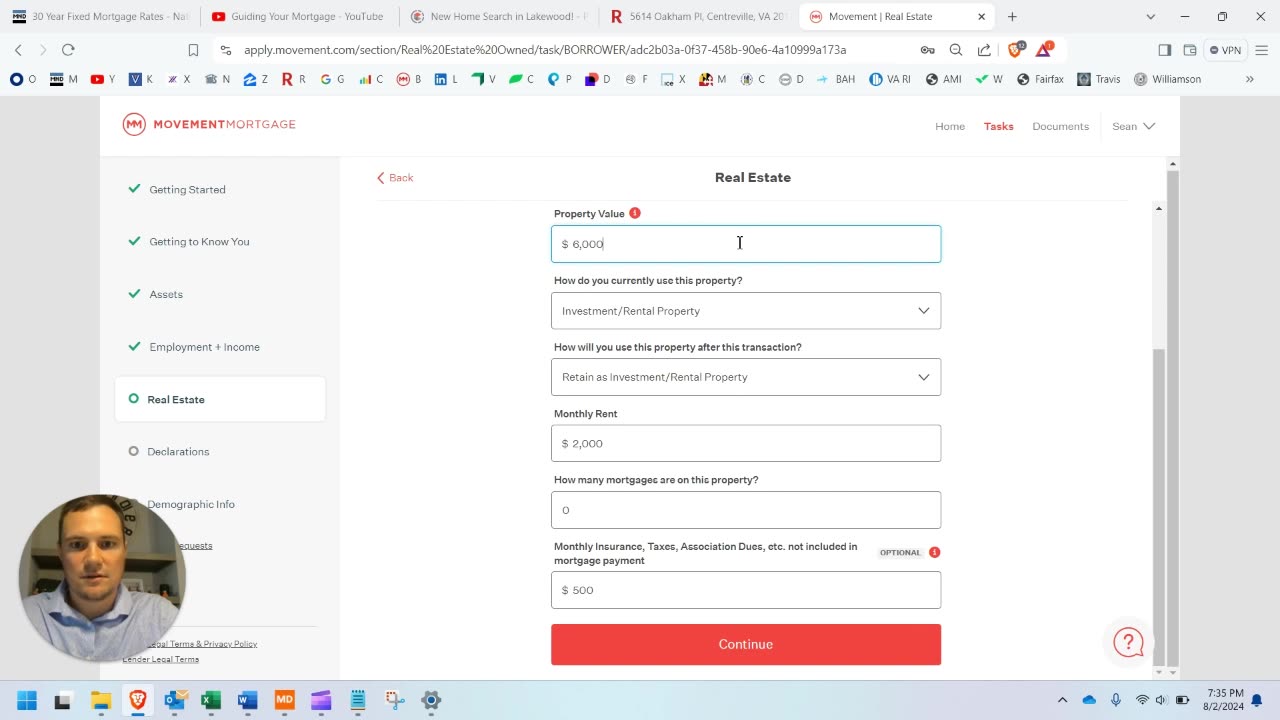1280x720 pixels.
Task: Open Settings gear from the taskbar
Action: coord(431,700)
